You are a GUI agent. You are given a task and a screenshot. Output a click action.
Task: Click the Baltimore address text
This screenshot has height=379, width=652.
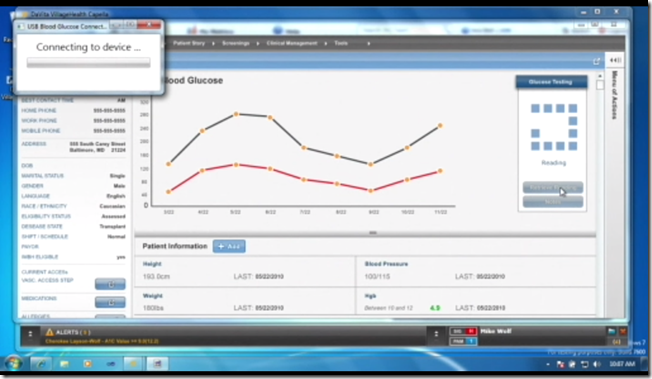97,147
